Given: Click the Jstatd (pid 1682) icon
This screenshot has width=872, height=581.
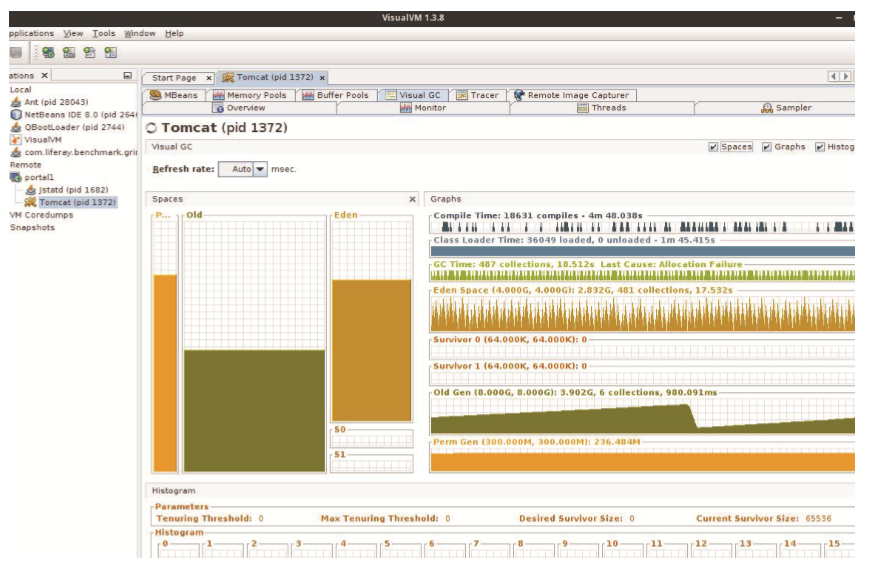Looking at the screenshot, I should coord(31,190).
